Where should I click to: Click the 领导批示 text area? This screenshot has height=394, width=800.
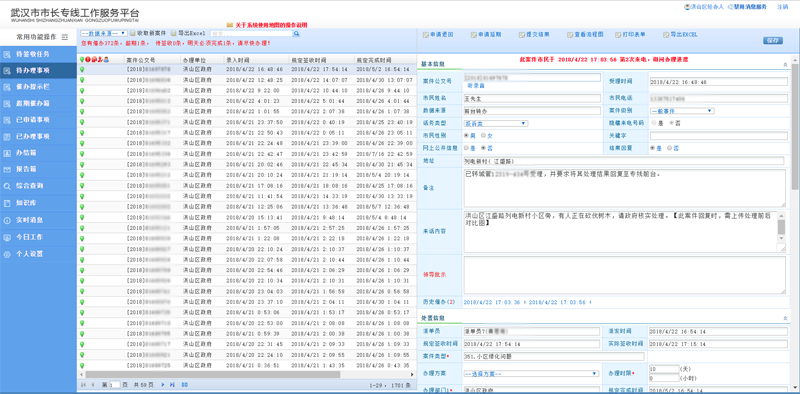pos(624,275)
